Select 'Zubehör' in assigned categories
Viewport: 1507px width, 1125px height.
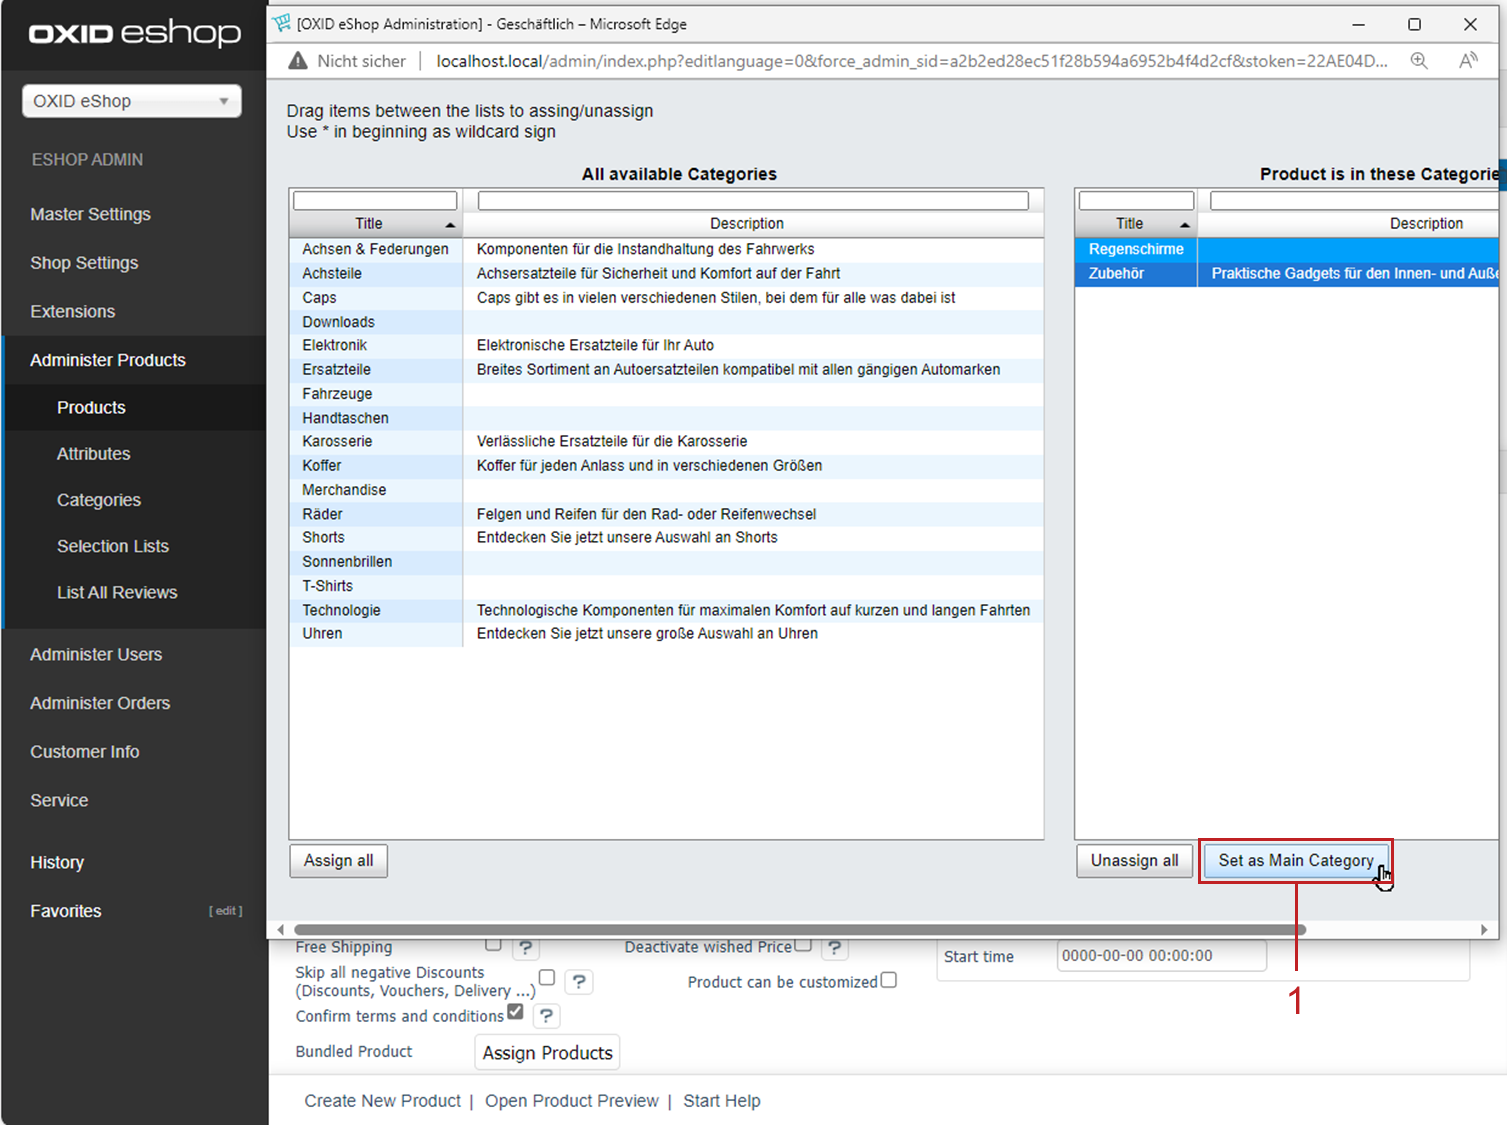(x=1287, y=273)
